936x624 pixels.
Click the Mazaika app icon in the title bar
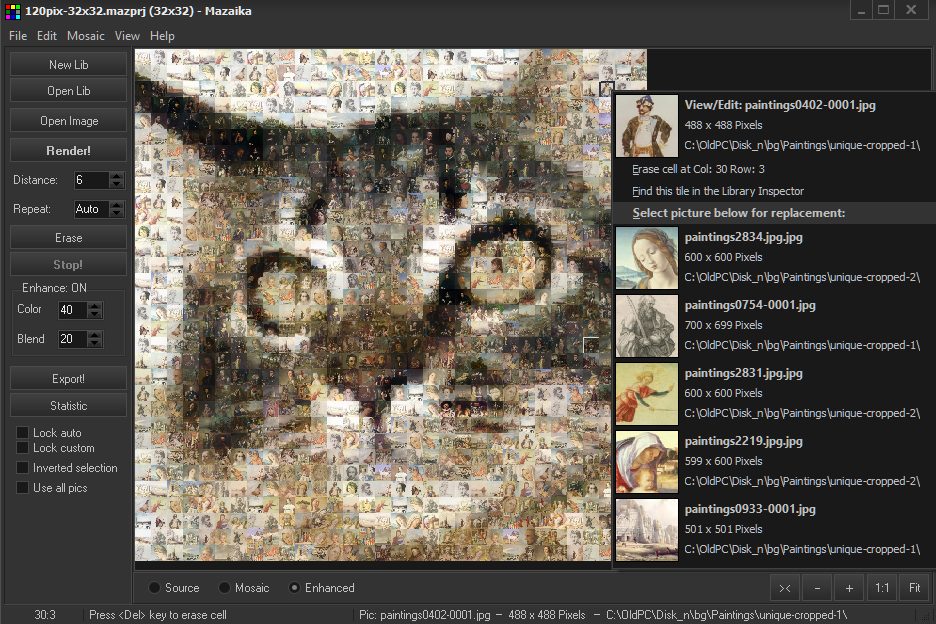(14, 10)
